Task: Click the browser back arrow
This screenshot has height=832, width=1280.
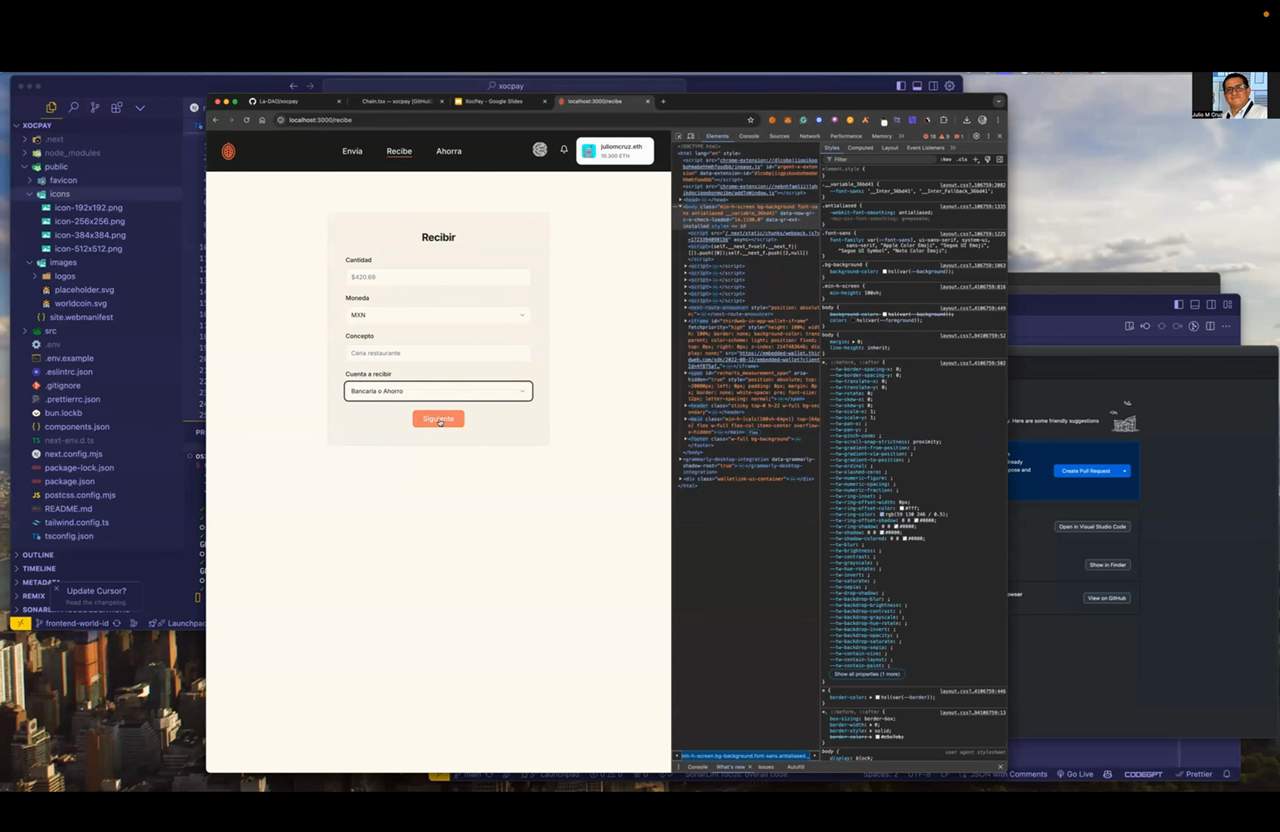Action: pyautogui.click(x=216, y=120)
